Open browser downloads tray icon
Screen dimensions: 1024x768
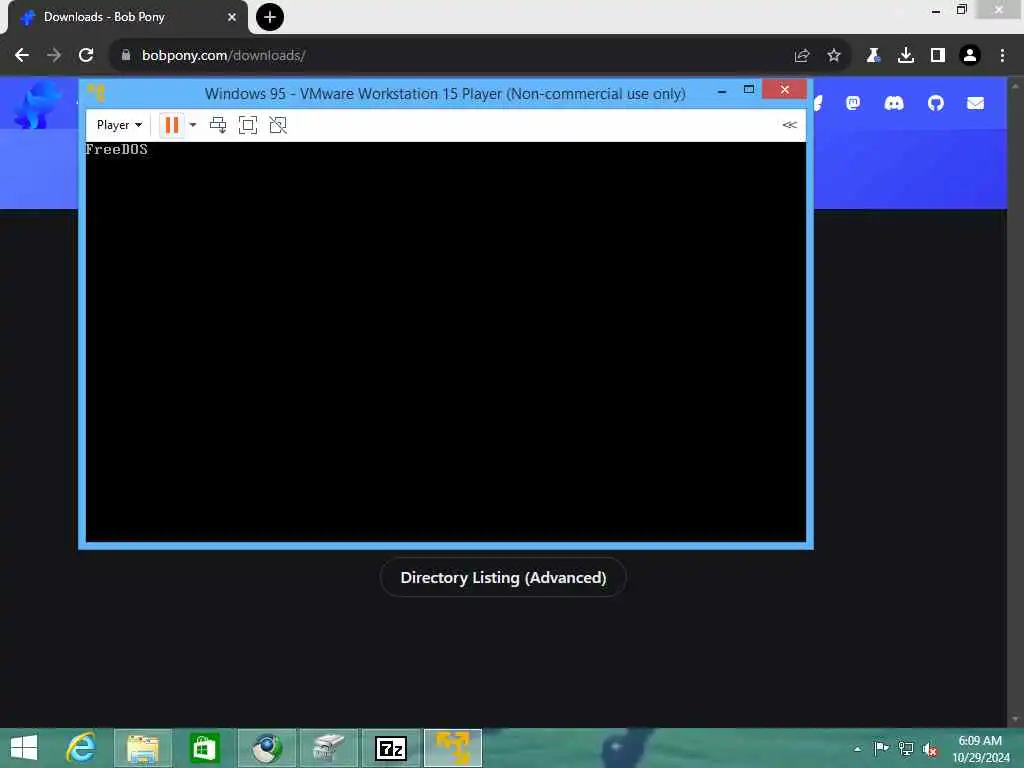pyautogui.click(x=906, y=56)
